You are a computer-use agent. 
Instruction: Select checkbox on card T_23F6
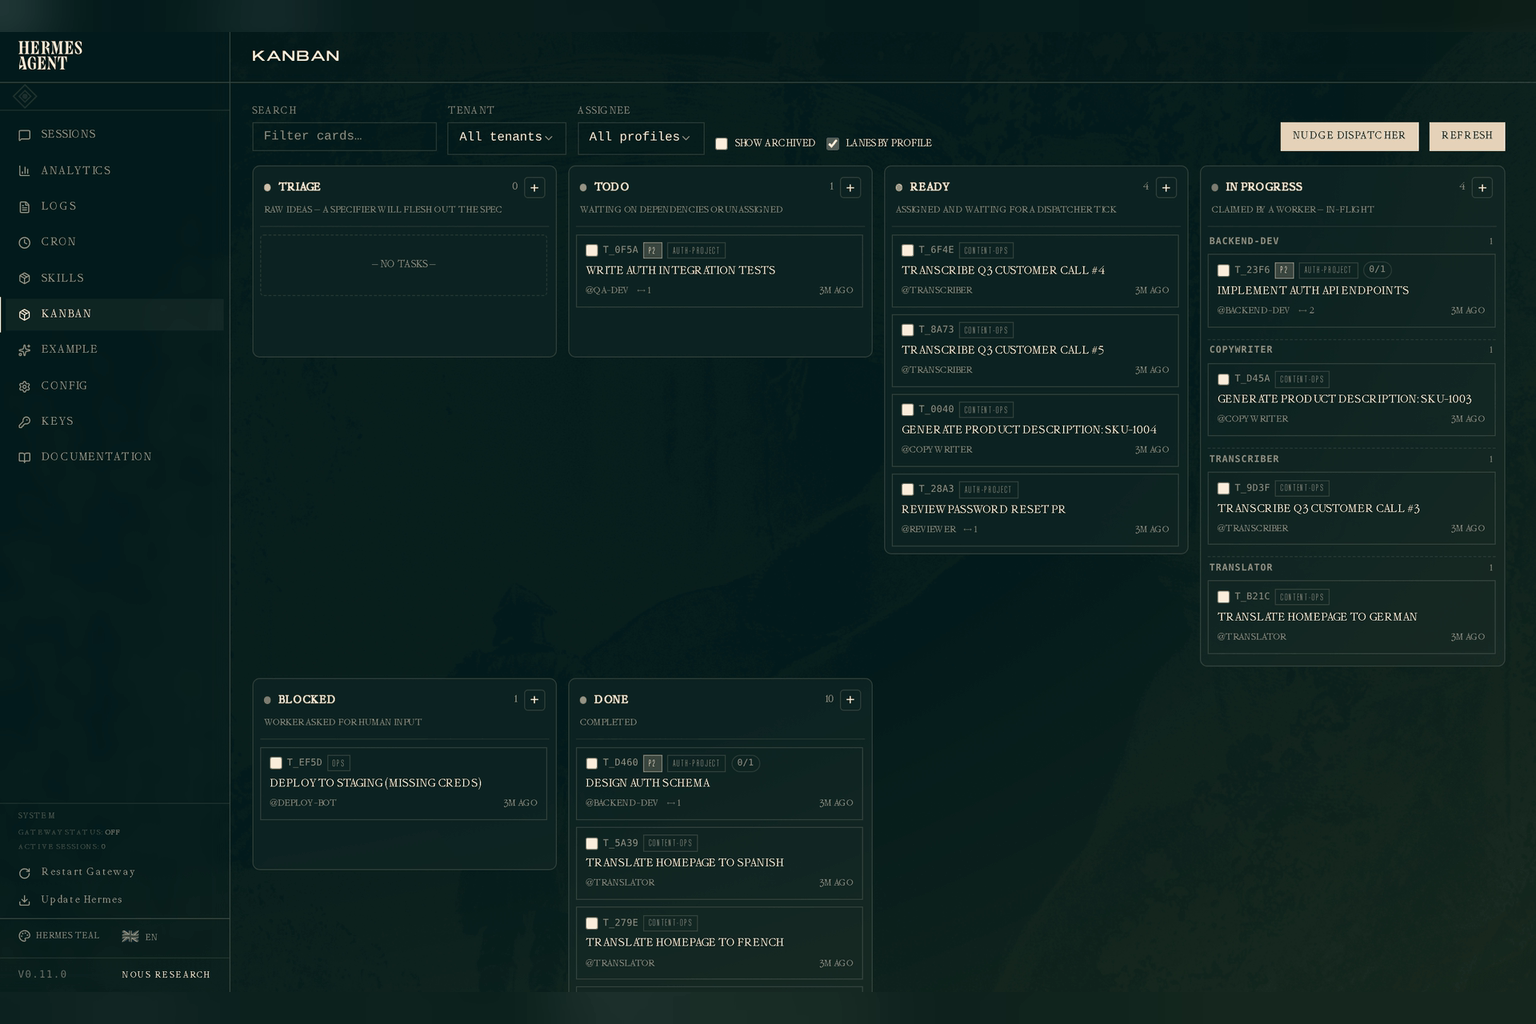coord(1223,271)
